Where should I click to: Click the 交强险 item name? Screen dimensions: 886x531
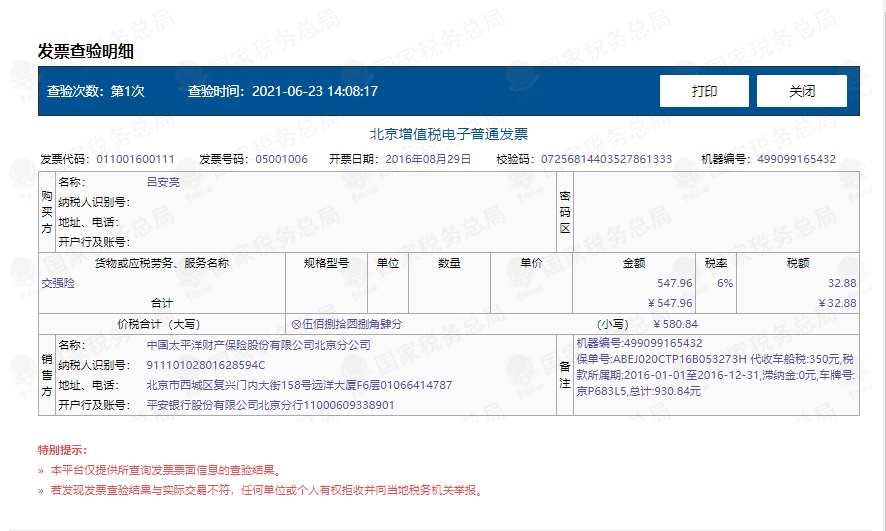point(58,283)
